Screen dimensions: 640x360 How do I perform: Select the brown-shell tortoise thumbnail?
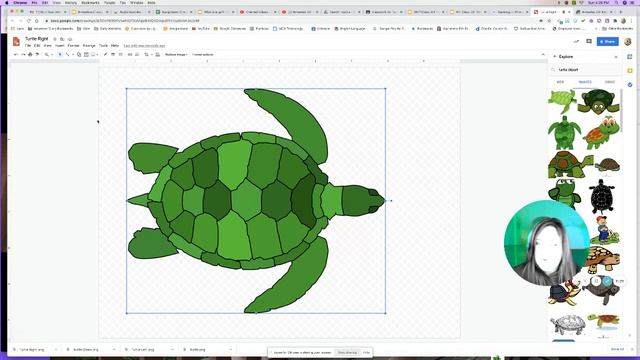[570, 164]
